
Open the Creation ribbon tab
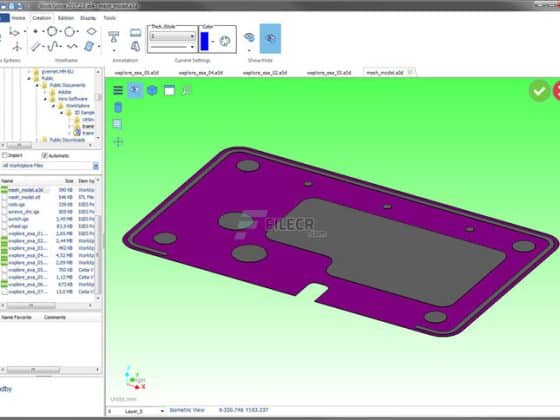pos(42,18)
